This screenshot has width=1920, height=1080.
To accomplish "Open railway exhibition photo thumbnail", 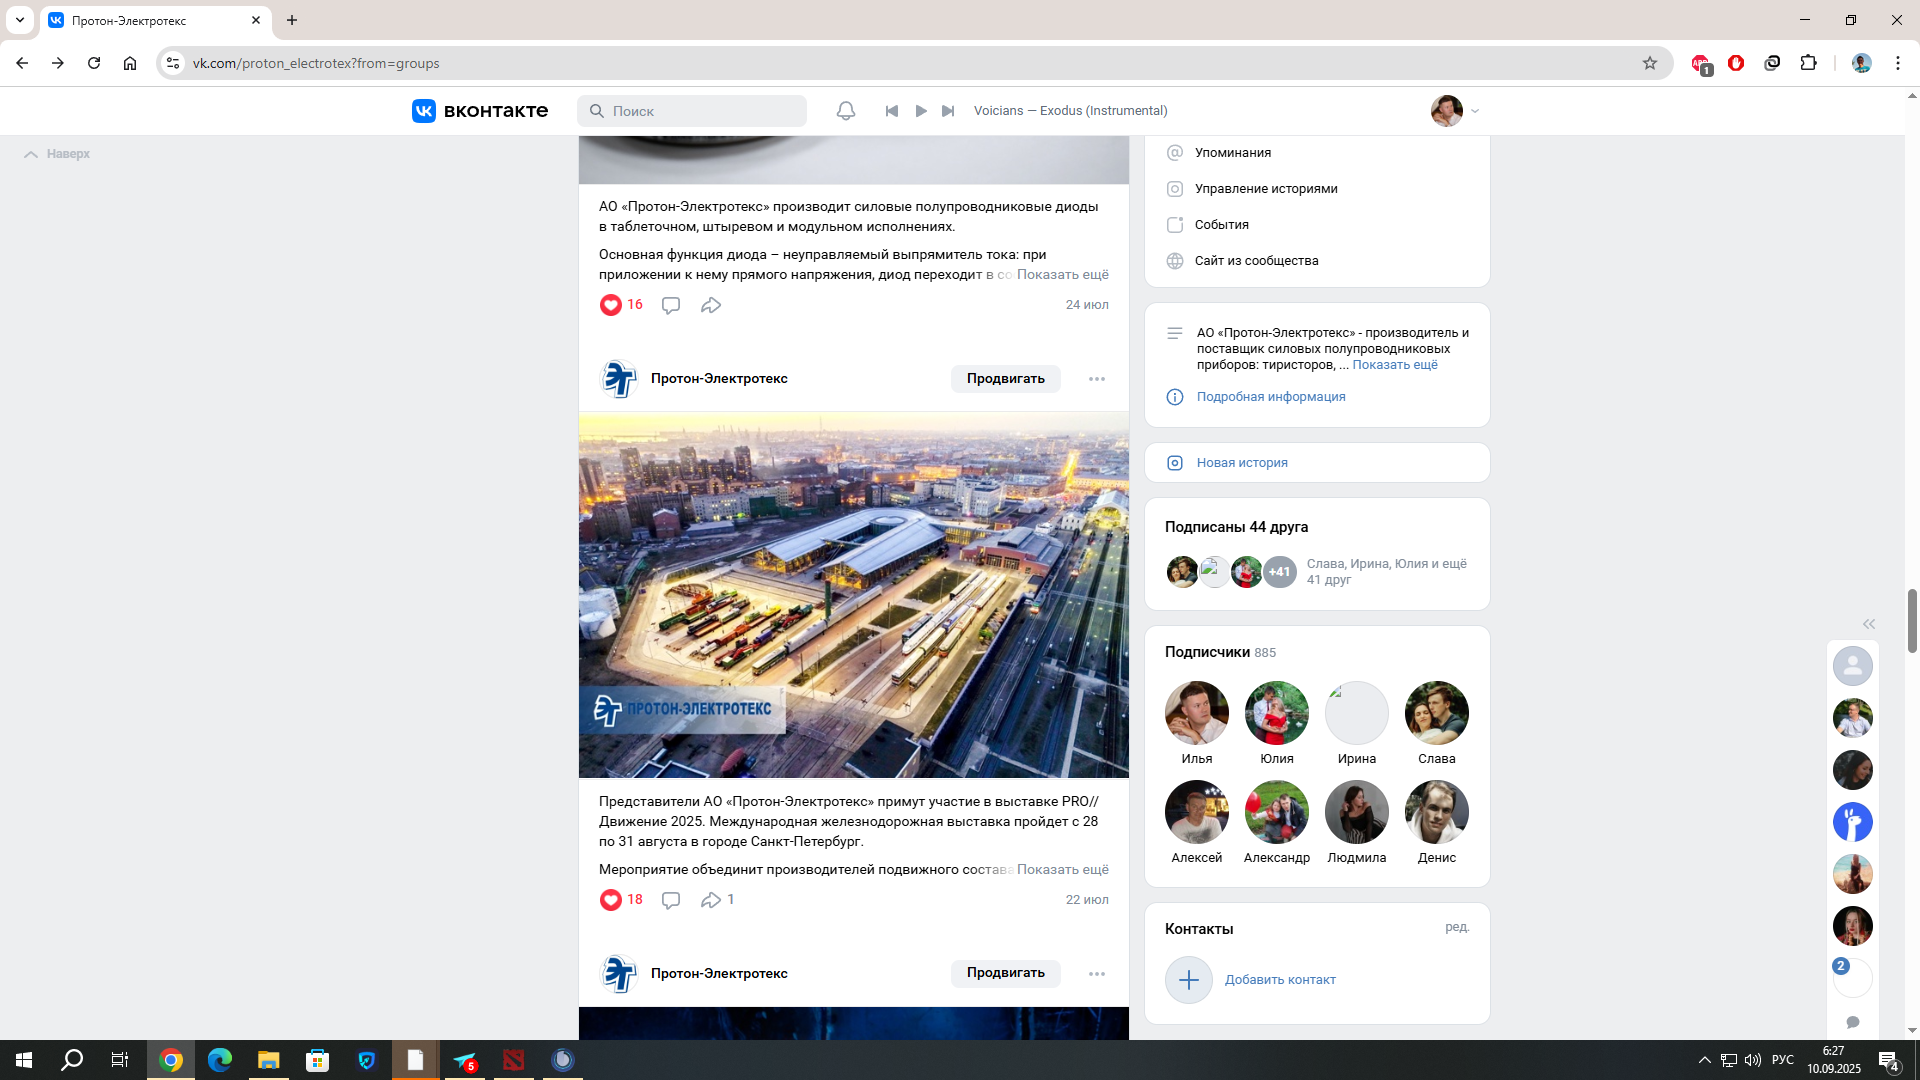I will tap(853, 595).
